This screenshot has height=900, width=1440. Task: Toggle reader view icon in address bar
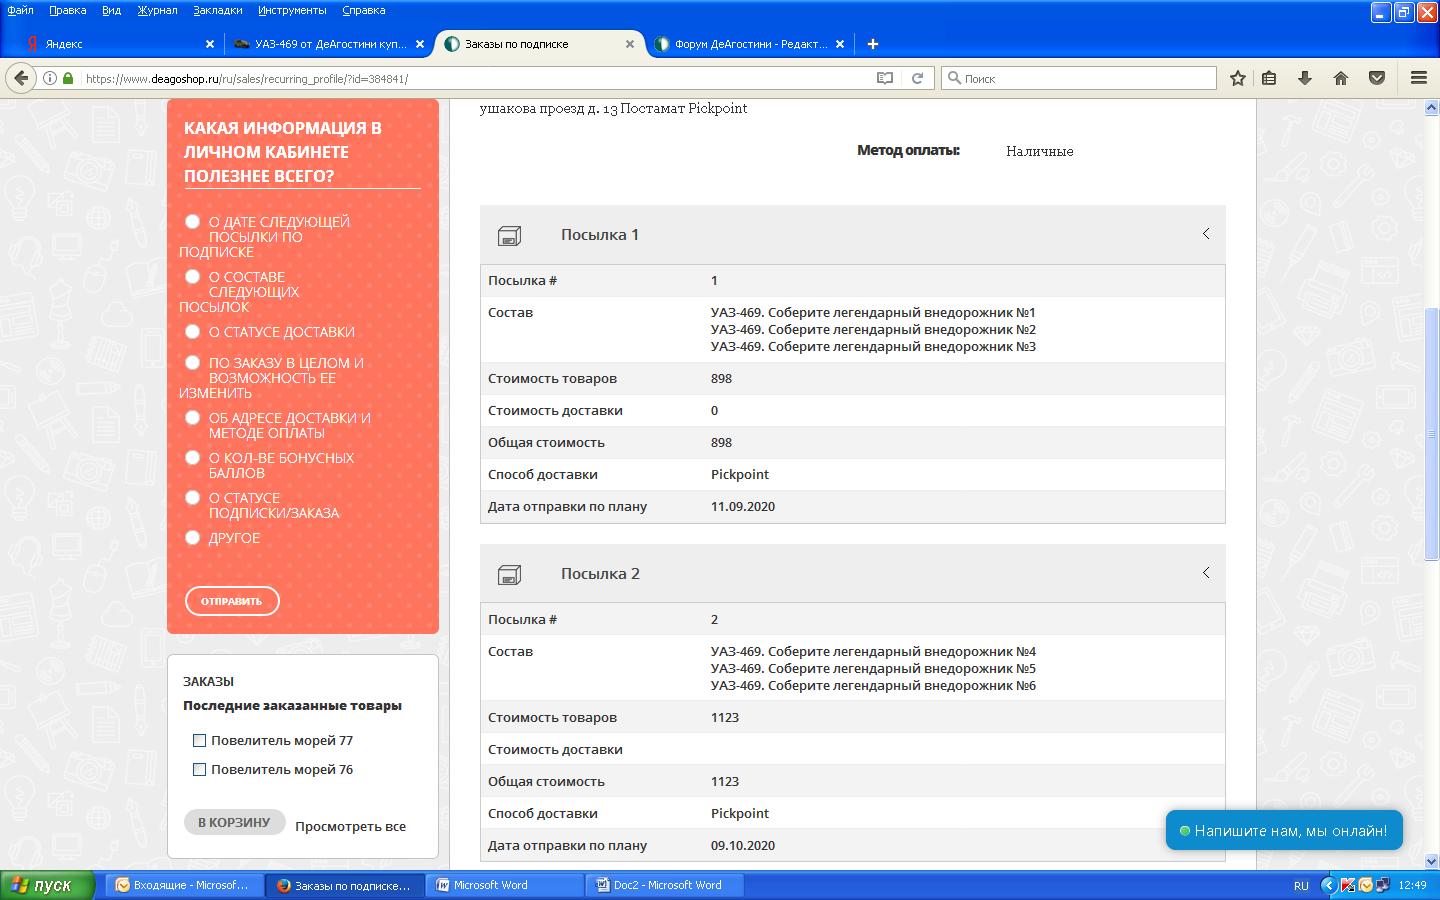[885, 78]
